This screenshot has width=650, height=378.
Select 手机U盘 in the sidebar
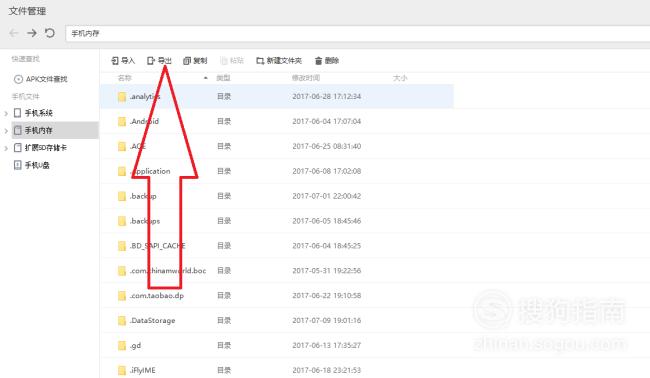point(37,165)
